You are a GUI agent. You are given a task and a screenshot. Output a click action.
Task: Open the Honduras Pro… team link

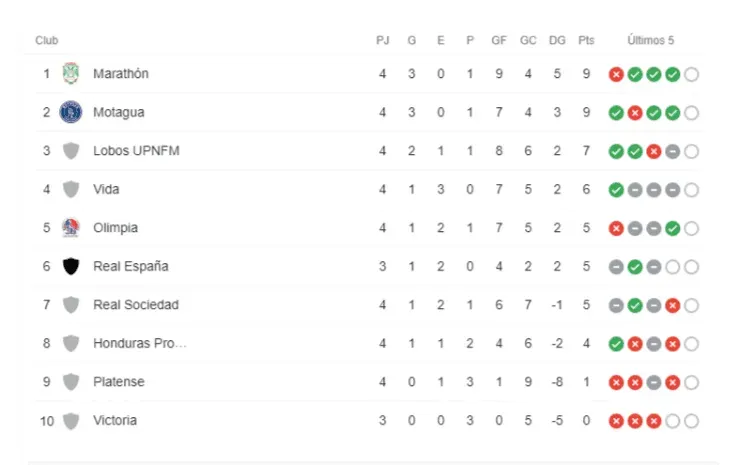coord(139,343)
